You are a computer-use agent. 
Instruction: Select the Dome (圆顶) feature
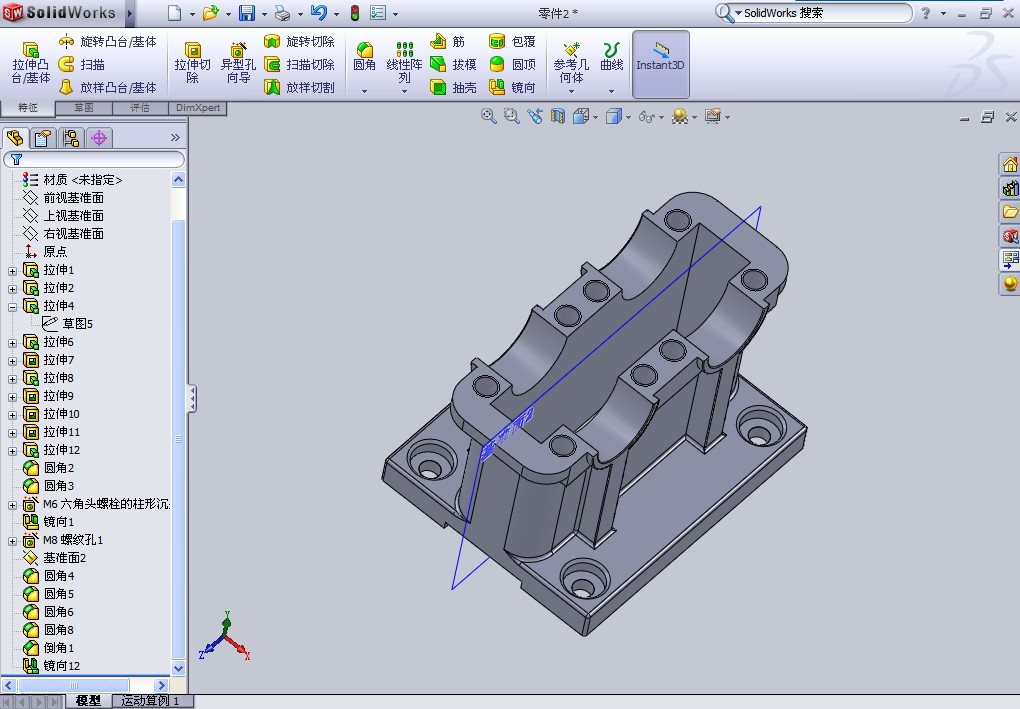[512, 64]
